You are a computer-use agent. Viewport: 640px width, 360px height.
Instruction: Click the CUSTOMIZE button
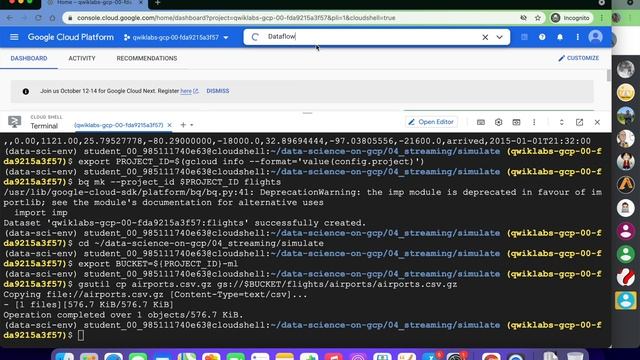pos(579,58)
